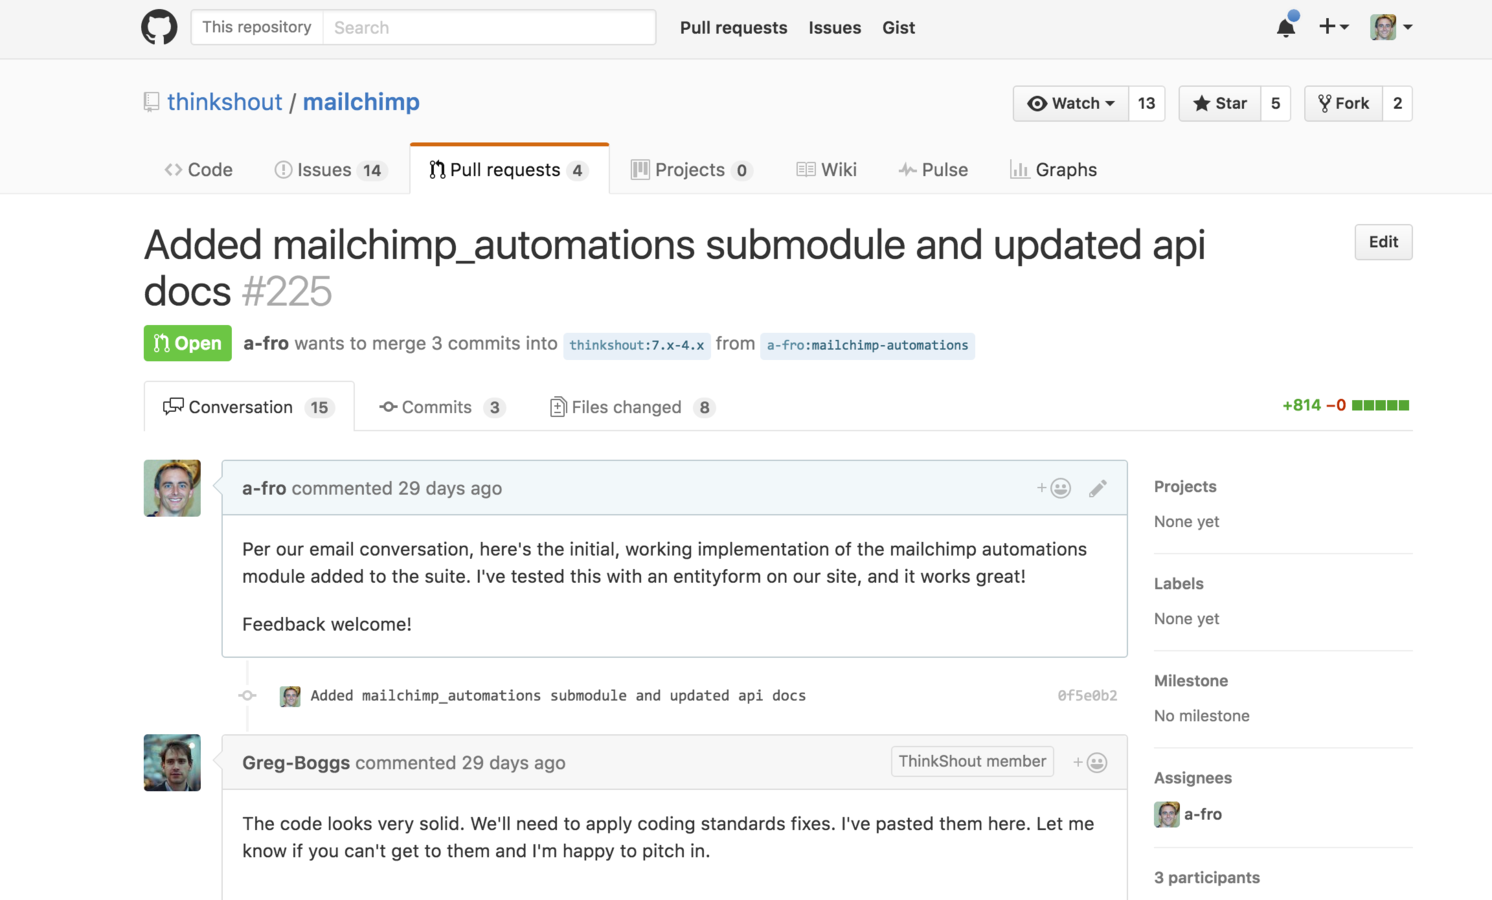Open forks count 2

coord(1397,103)
